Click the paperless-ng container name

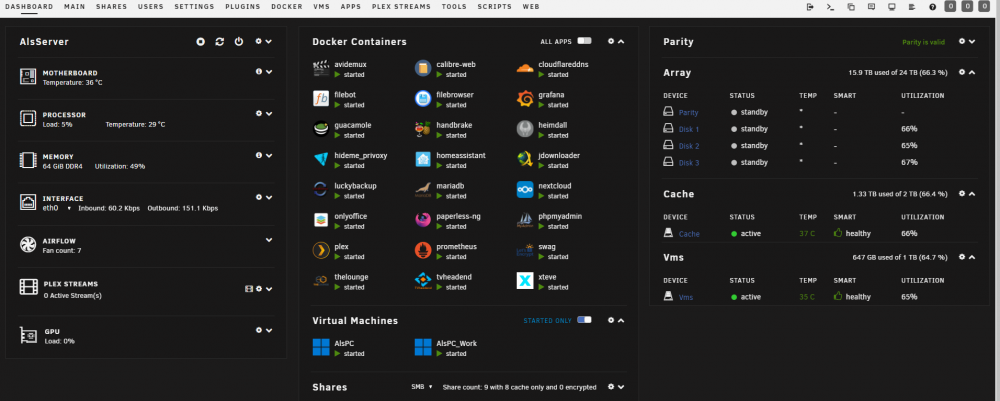click(x=458, y=216)
